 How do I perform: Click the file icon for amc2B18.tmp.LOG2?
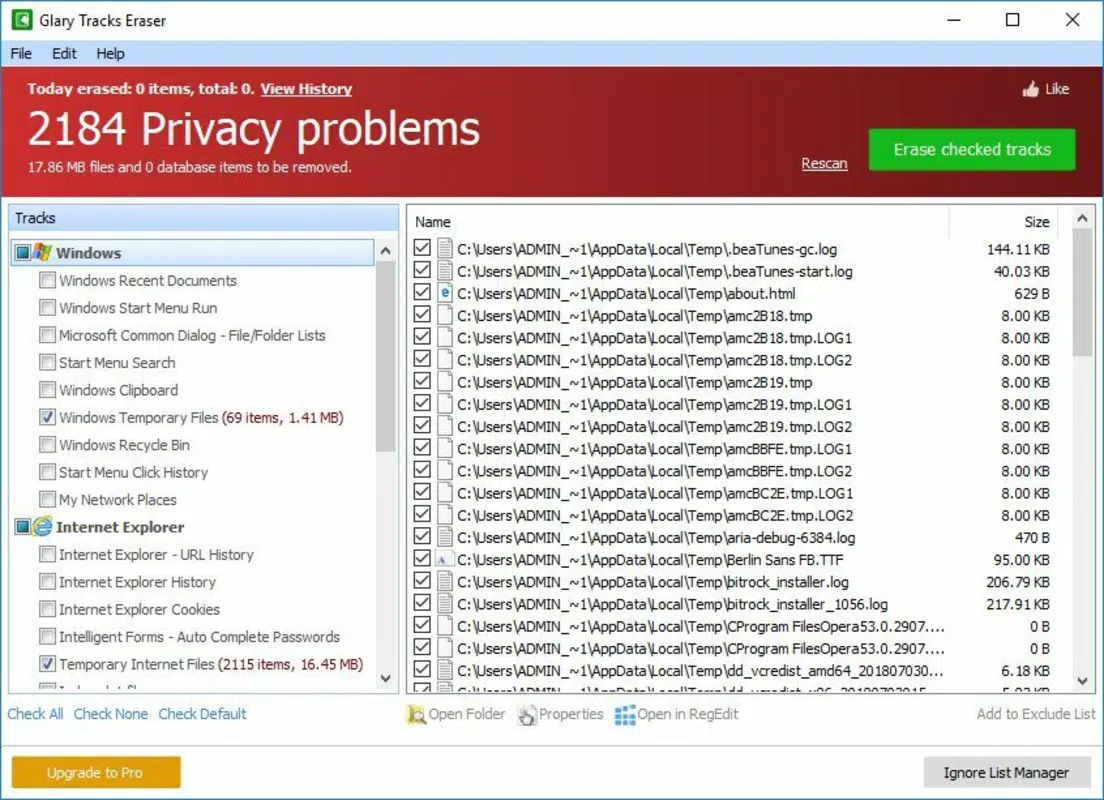pyautogui.click(x=444, y=359)
